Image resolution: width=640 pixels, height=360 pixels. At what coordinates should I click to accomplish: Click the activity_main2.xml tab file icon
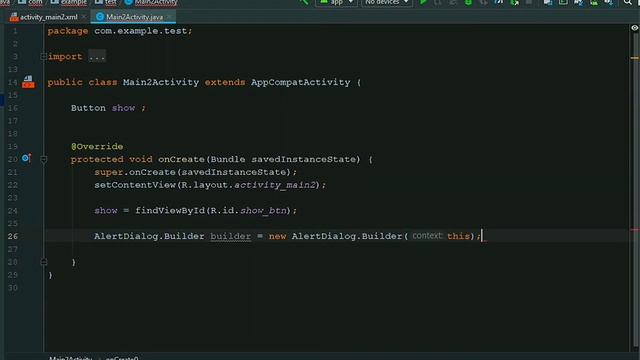14,17
